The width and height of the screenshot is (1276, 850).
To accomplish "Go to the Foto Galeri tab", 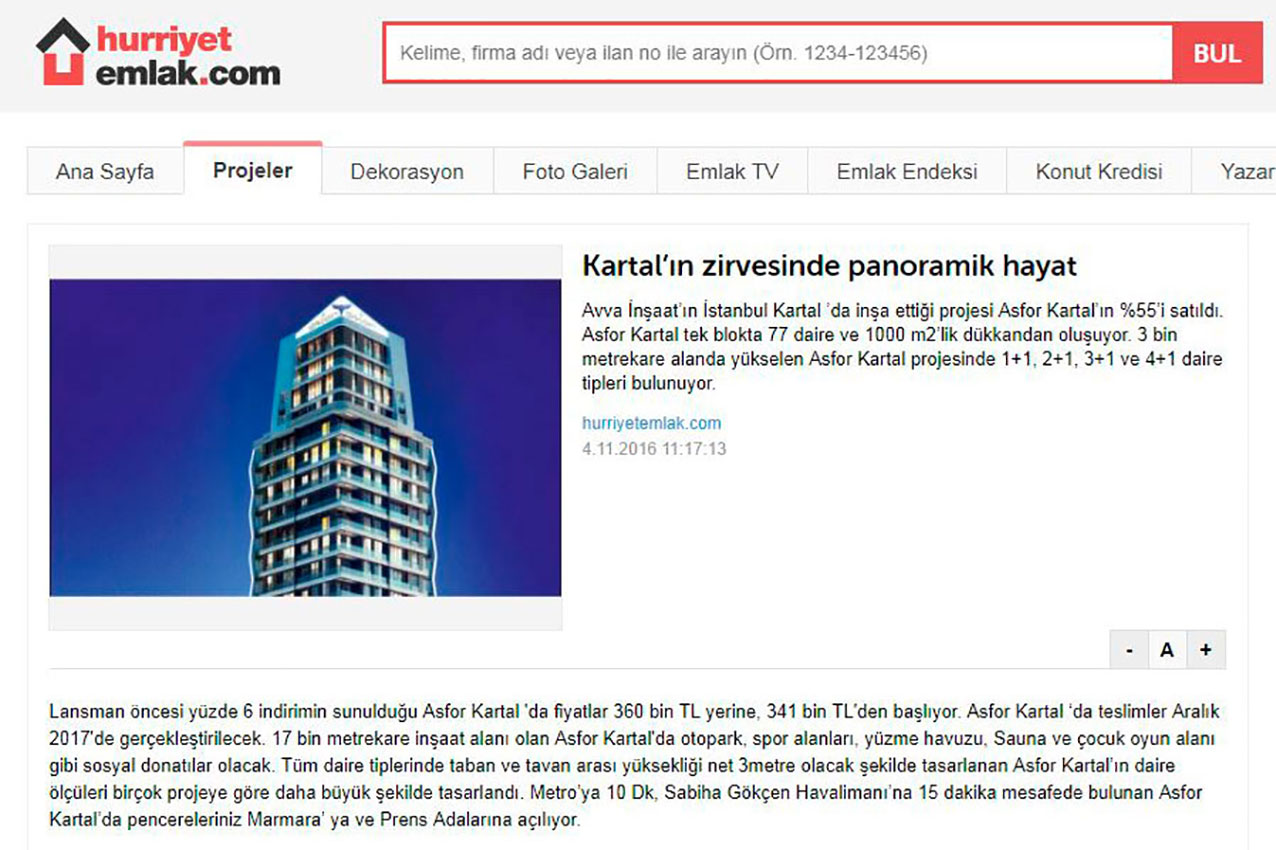I will click(575, 172).
